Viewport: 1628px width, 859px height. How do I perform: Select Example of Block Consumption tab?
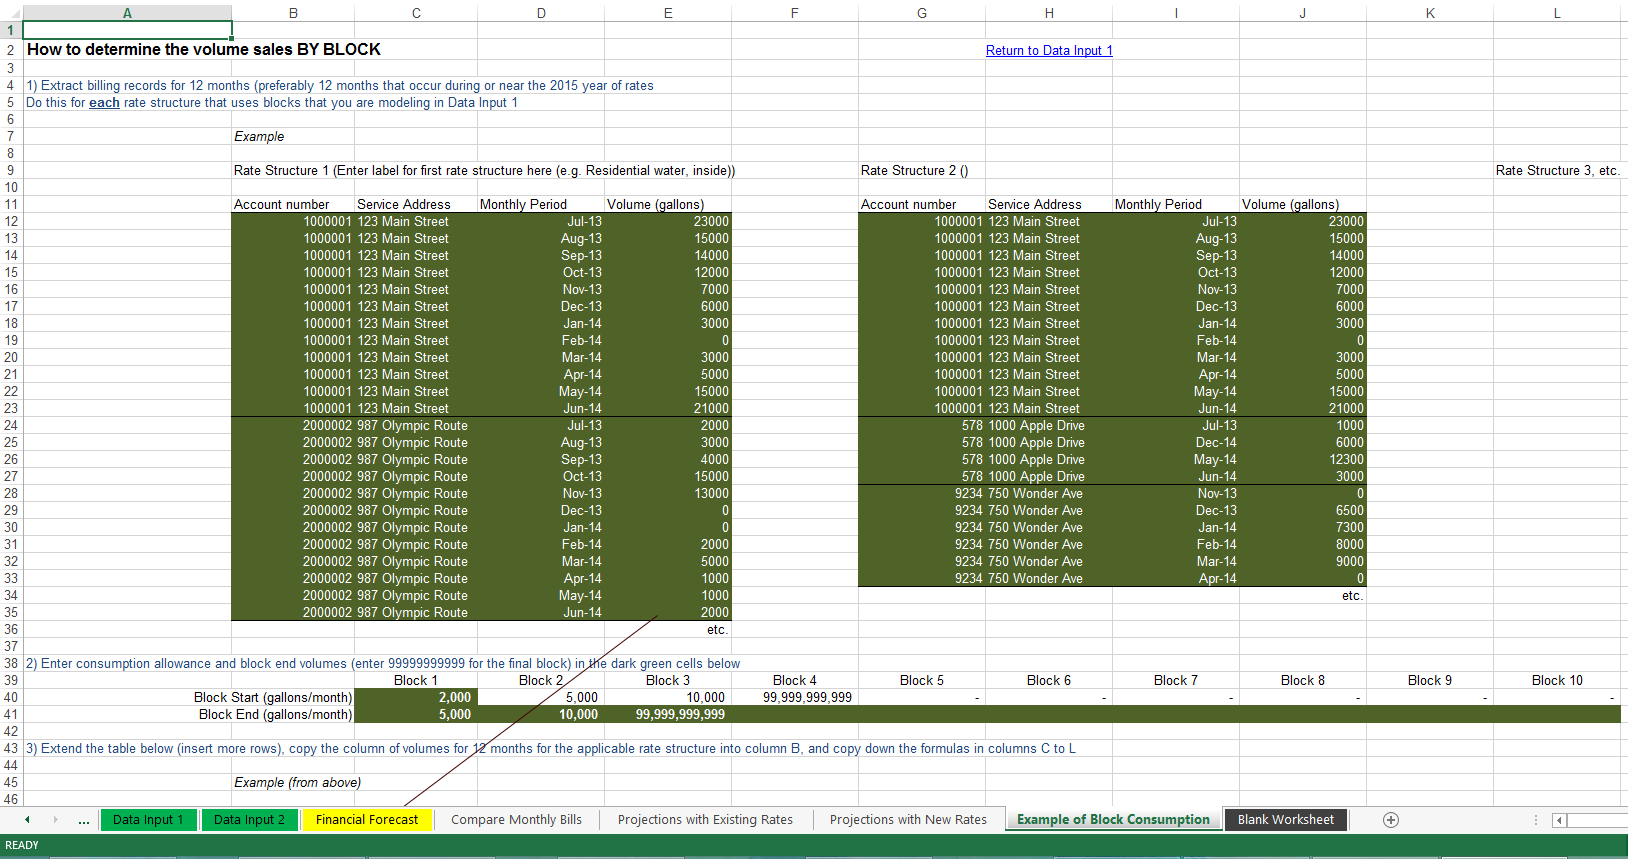coord(1113,820)
